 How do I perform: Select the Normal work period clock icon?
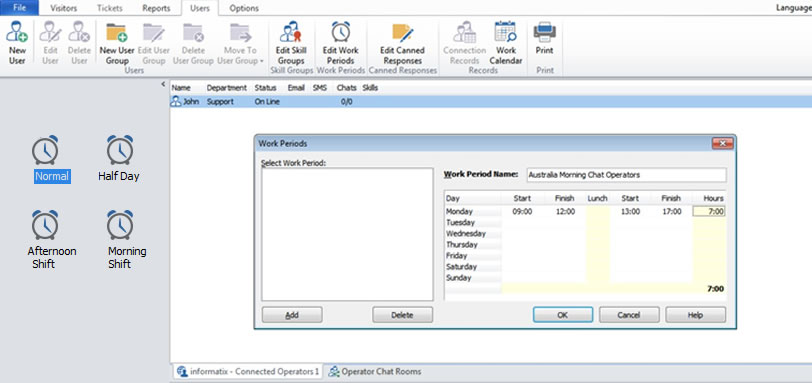tap(45, 150)
